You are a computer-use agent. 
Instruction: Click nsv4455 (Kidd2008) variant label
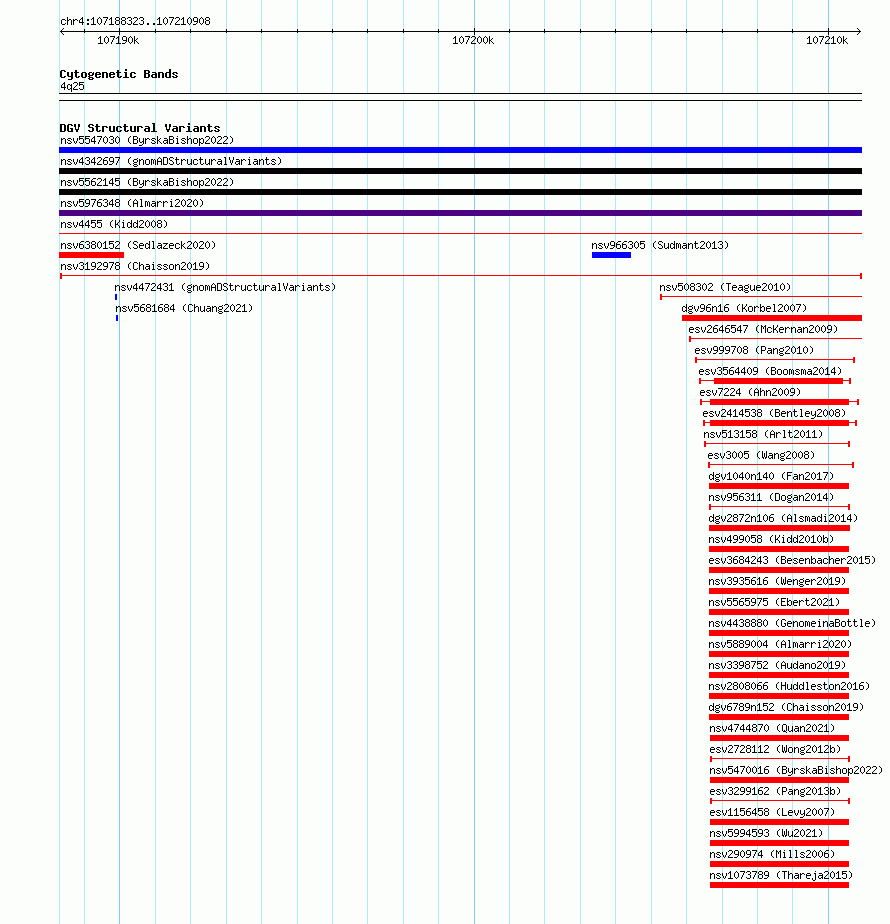pyautogui.click(x=114, y=225)
